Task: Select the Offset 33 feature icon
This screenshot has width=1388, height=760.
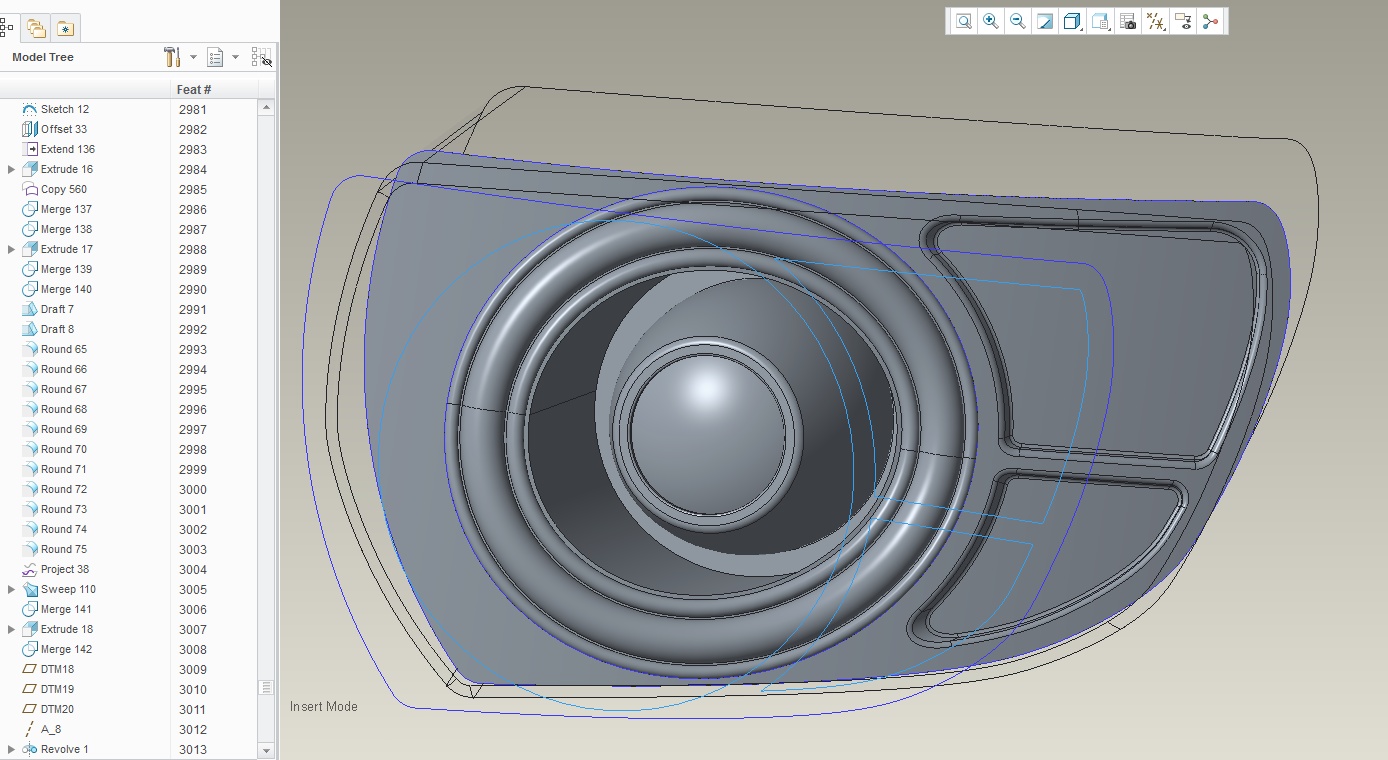Action: 29,129
